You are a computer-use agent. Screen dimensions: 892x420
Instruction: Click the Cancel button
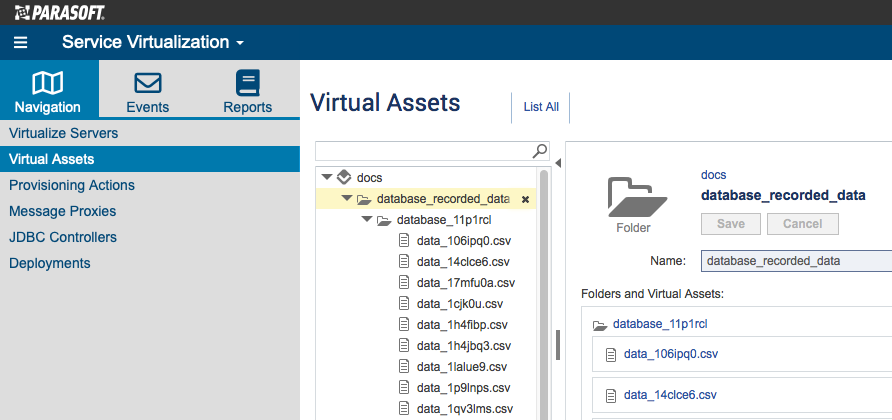tap(803, 224)
